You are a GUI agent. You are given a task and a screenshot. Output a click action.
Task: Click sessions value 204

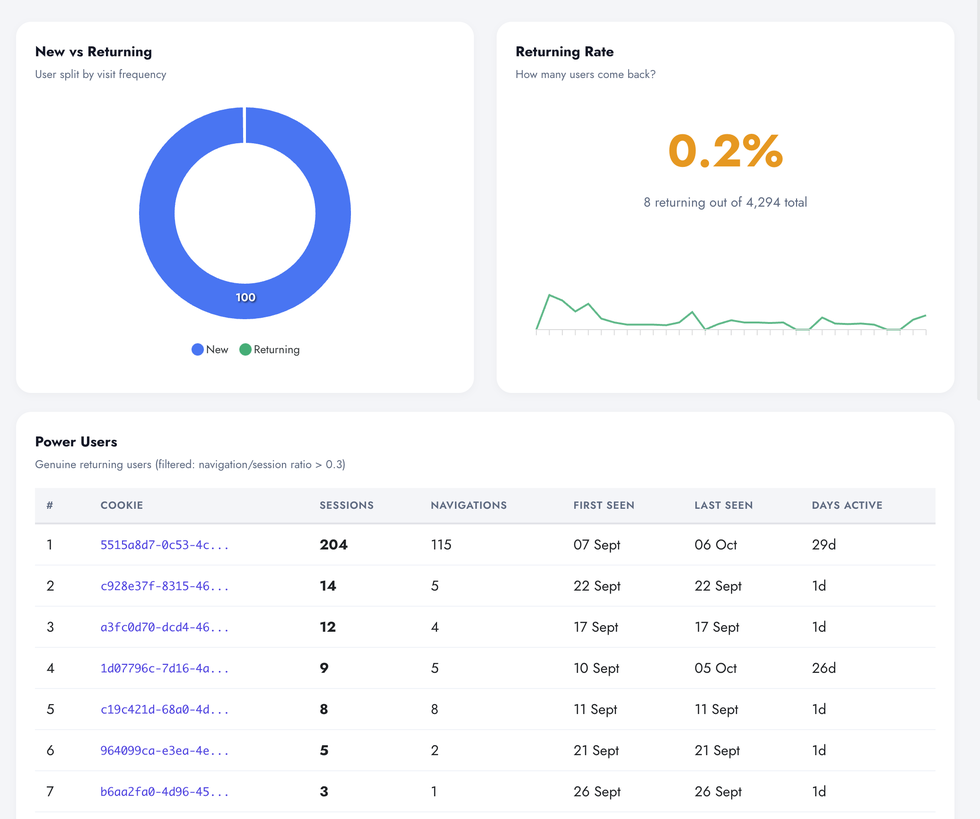point(333,545)
